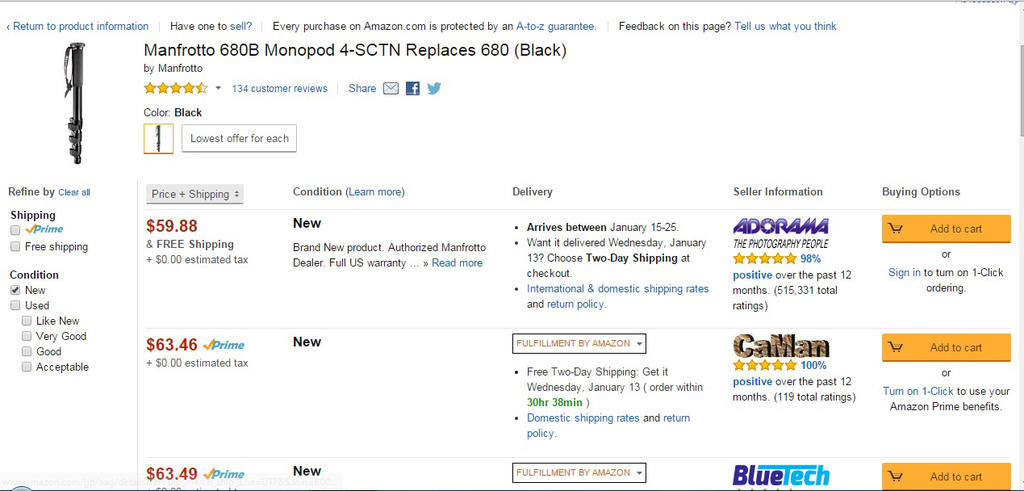Uncheck the New condition filter
This screenshot has width=1024, height=491.
(x=15, y=289)
